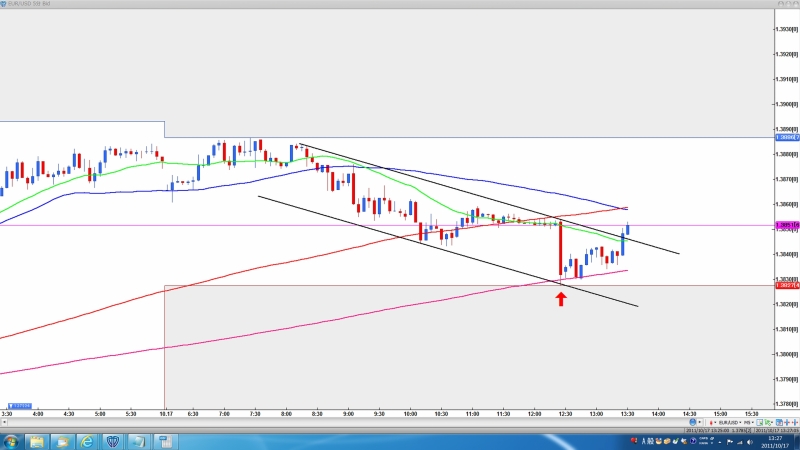Open the EUR/USD currency pair dropdown
The image size is (800, 450).
point(730,422)
